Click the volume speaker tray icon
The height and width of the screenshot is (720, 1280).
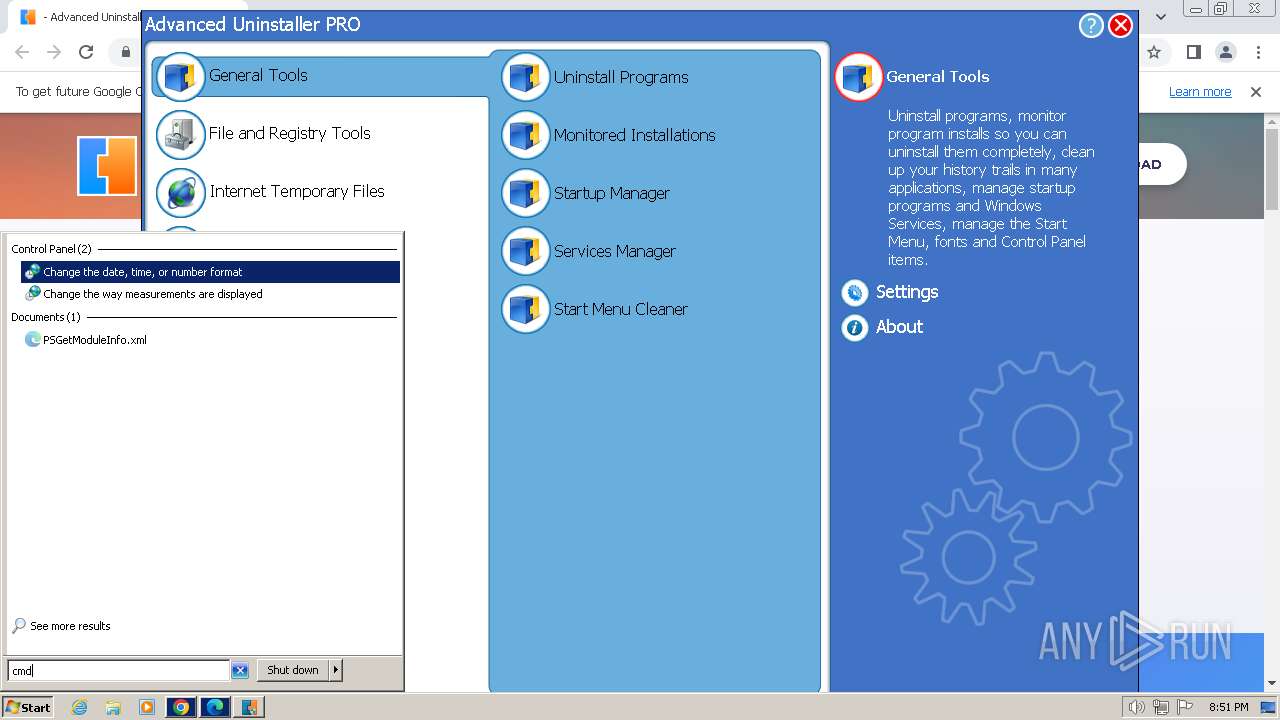pos(1137,707)
